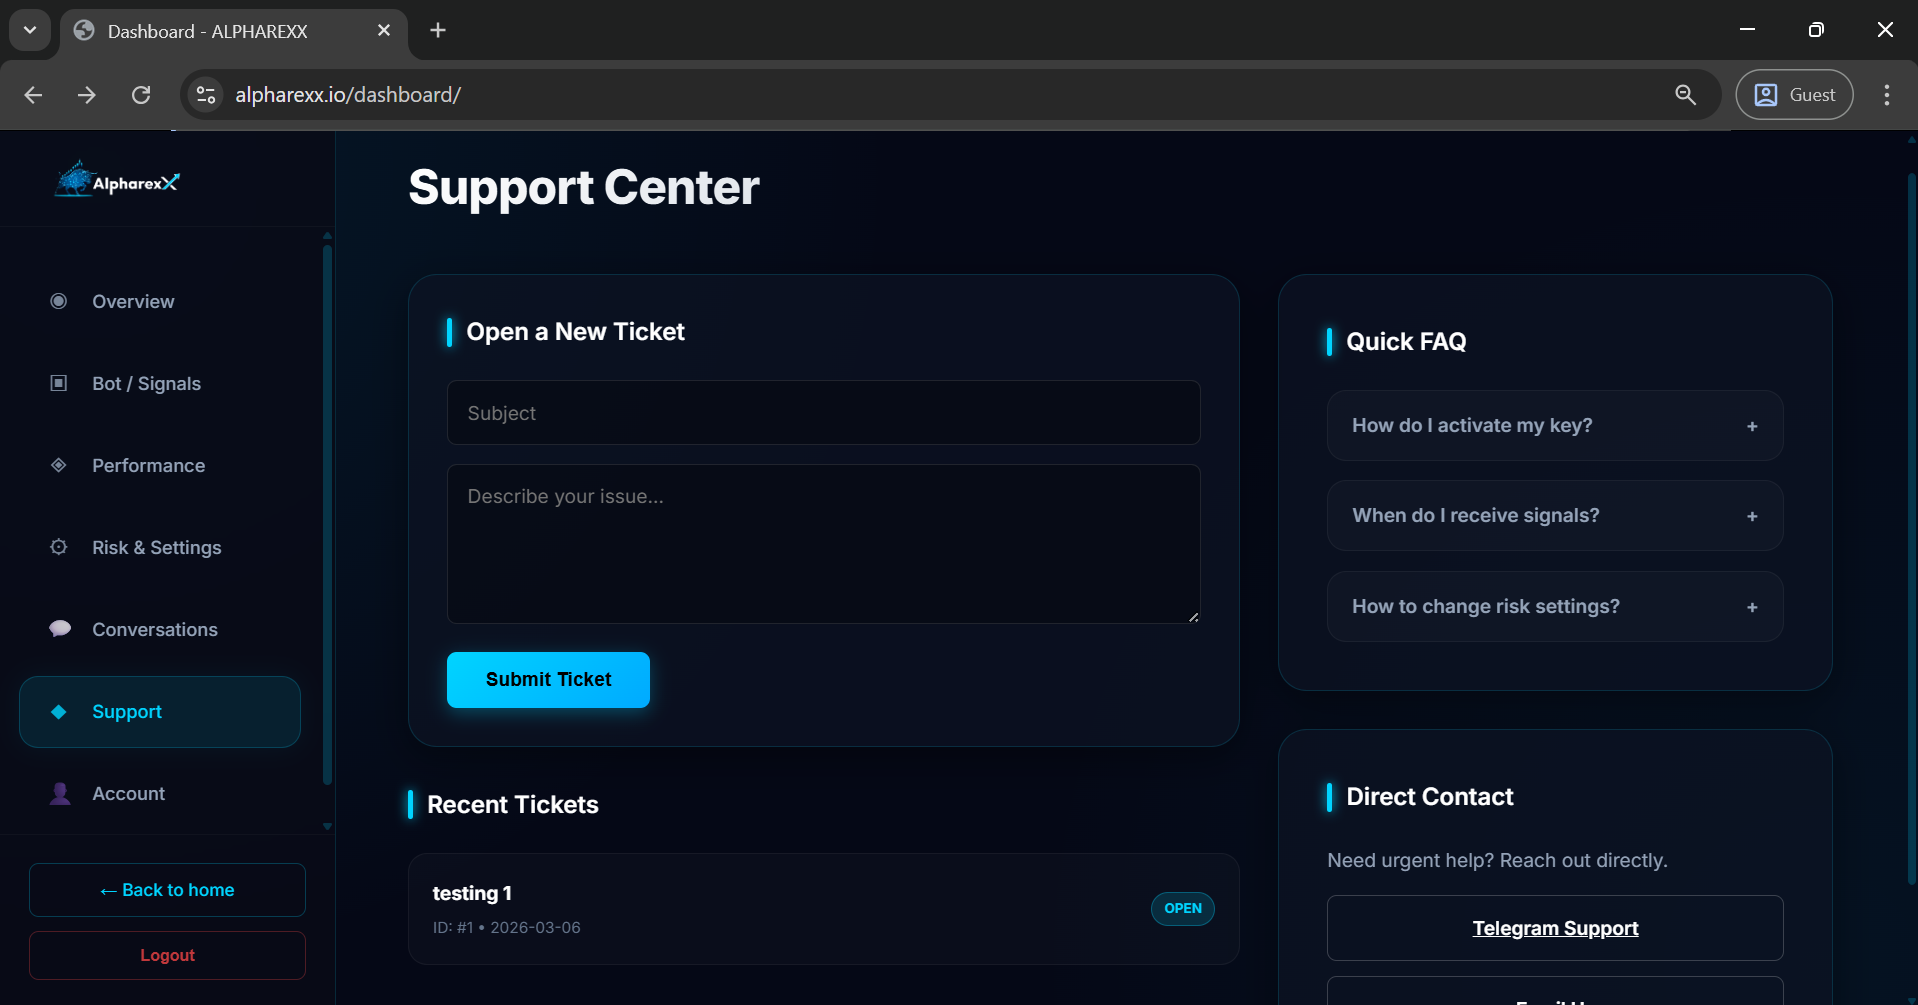Click the AlphareX logo
This screenshot has width=1918, height=1005.
[117, 181]
